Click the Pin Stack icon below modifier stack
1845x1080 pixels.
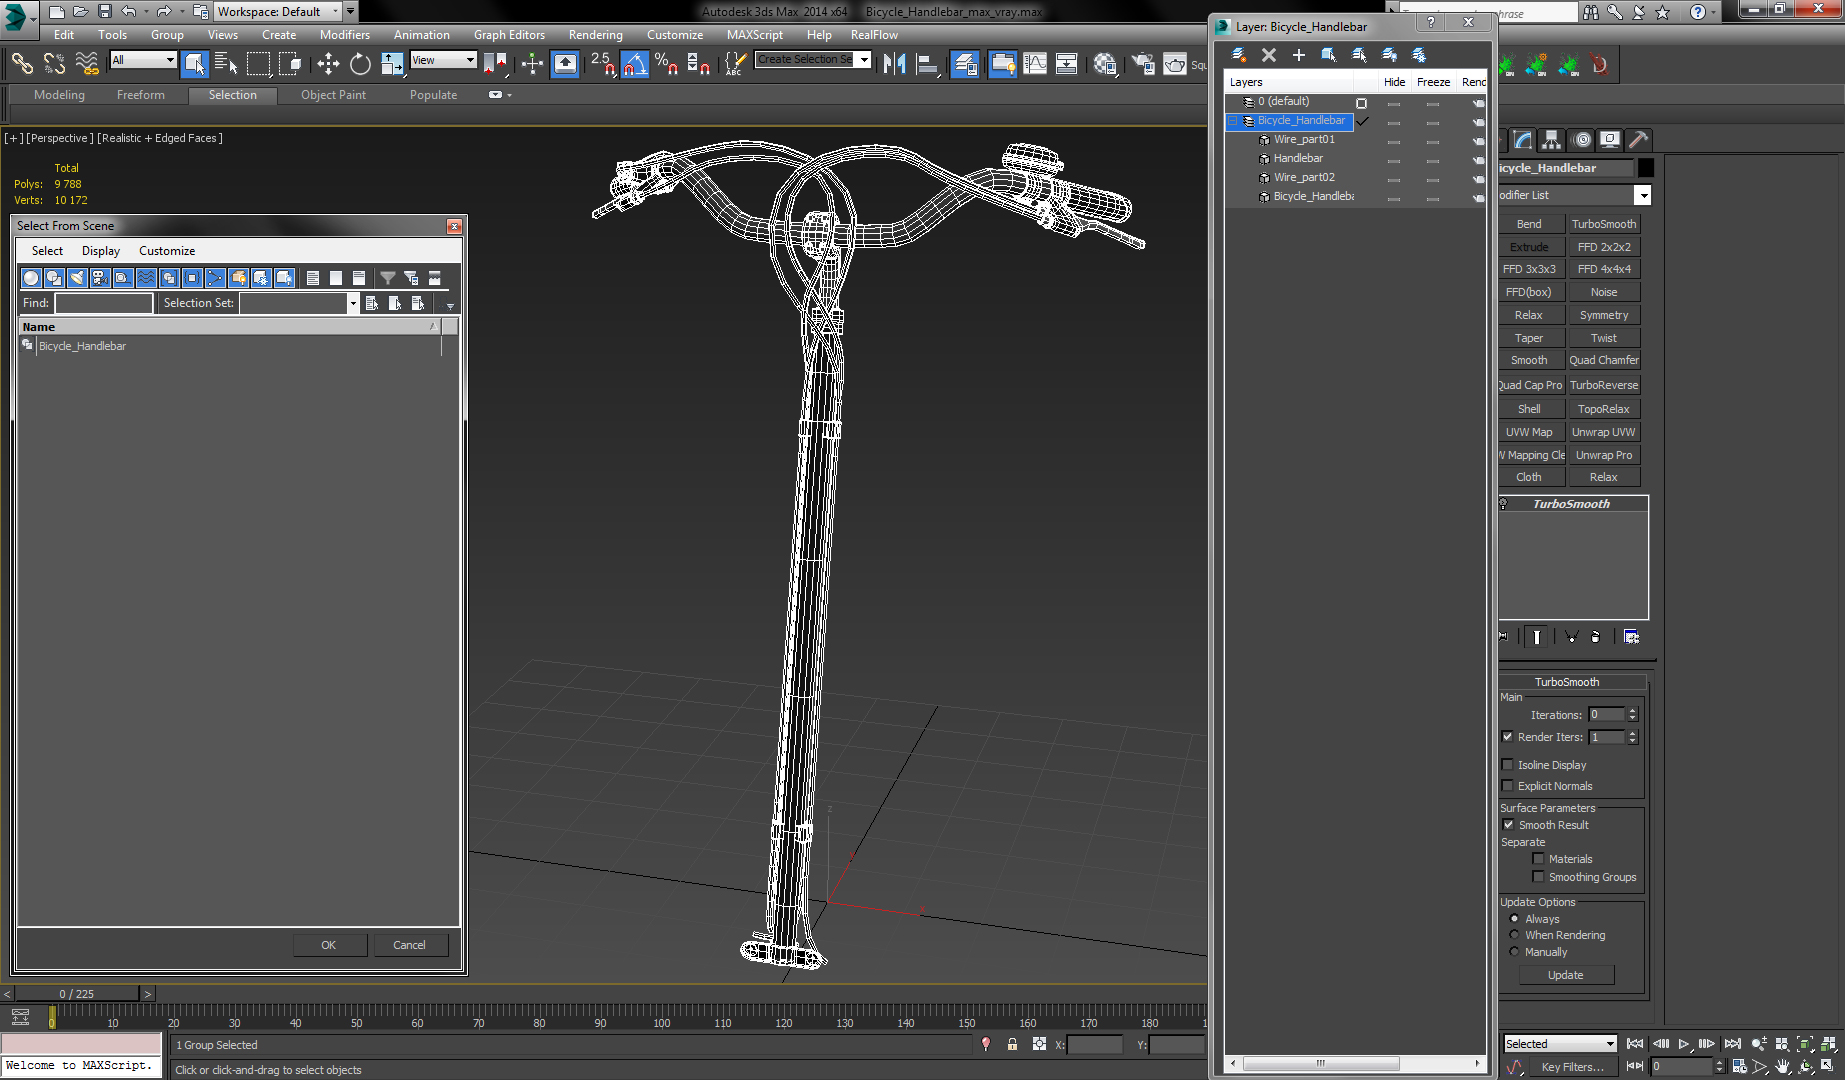point(1503,636)
